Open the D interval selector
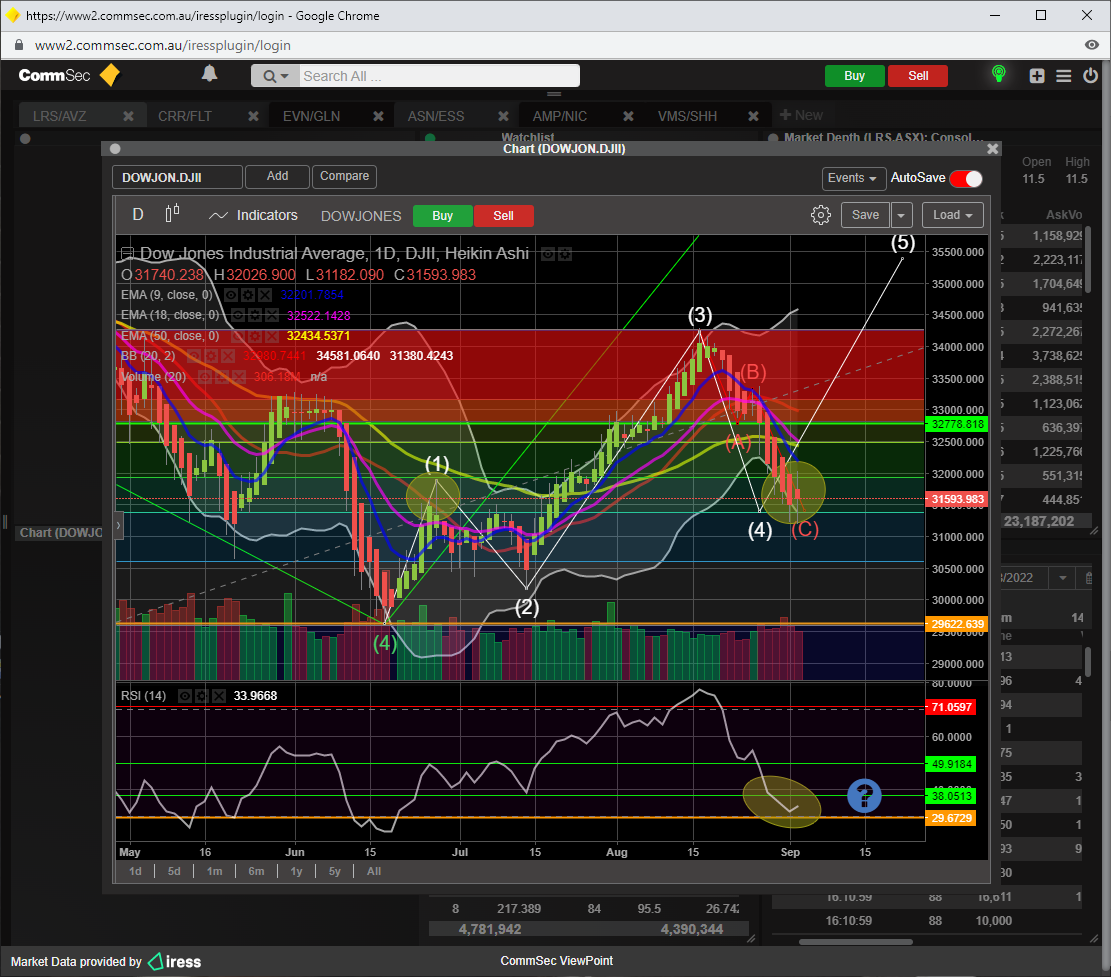Image resolution: width=1111 pixels, height=977 pixels. coord(138,215)
